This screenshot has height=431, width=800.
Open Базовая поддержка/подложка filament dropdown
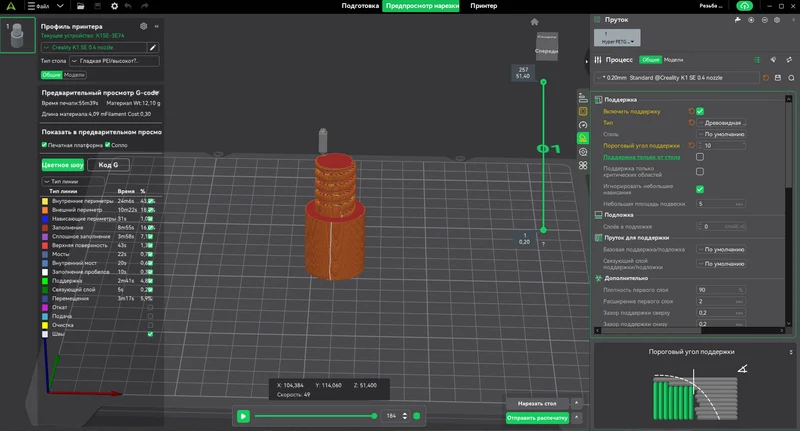(x=721, y=249)
